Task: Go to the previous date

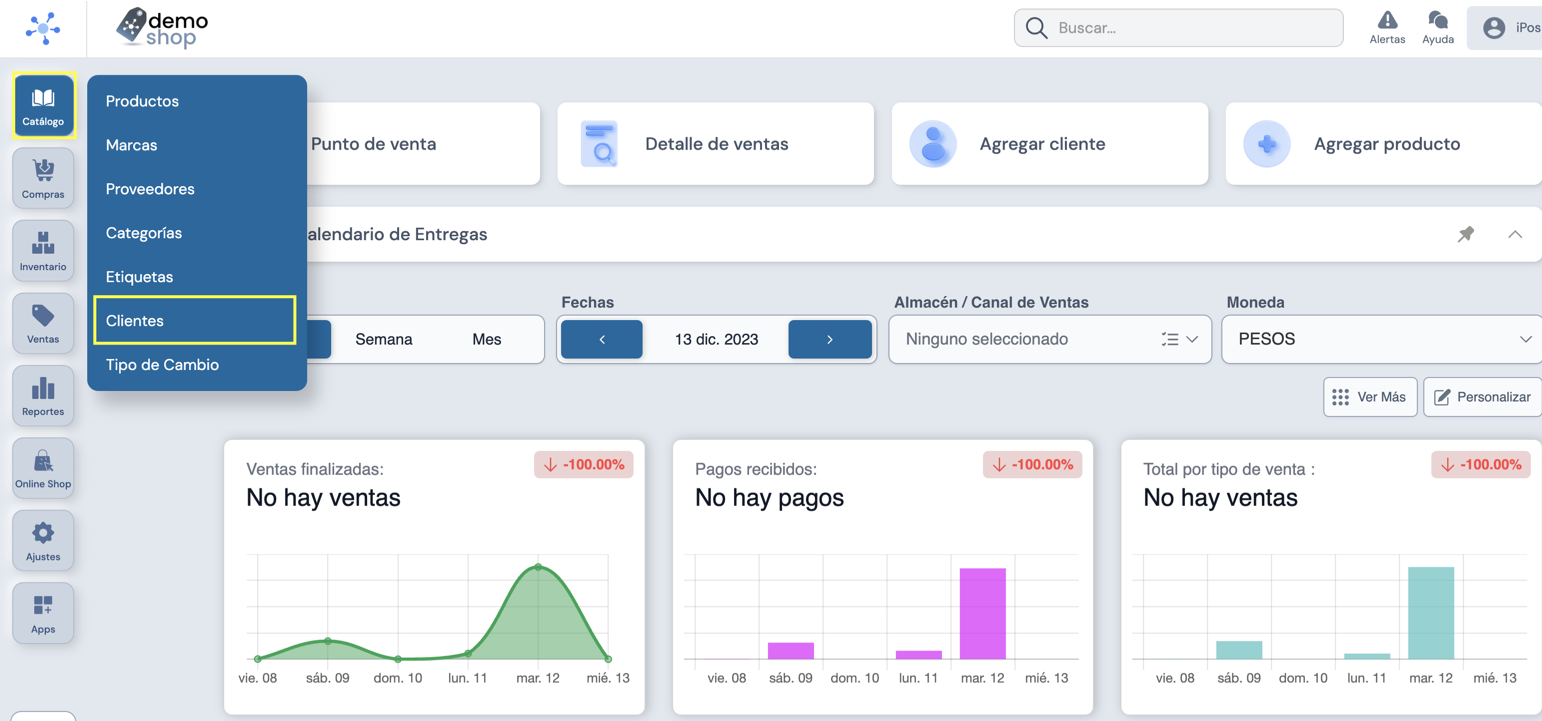Action: [602, 339]
